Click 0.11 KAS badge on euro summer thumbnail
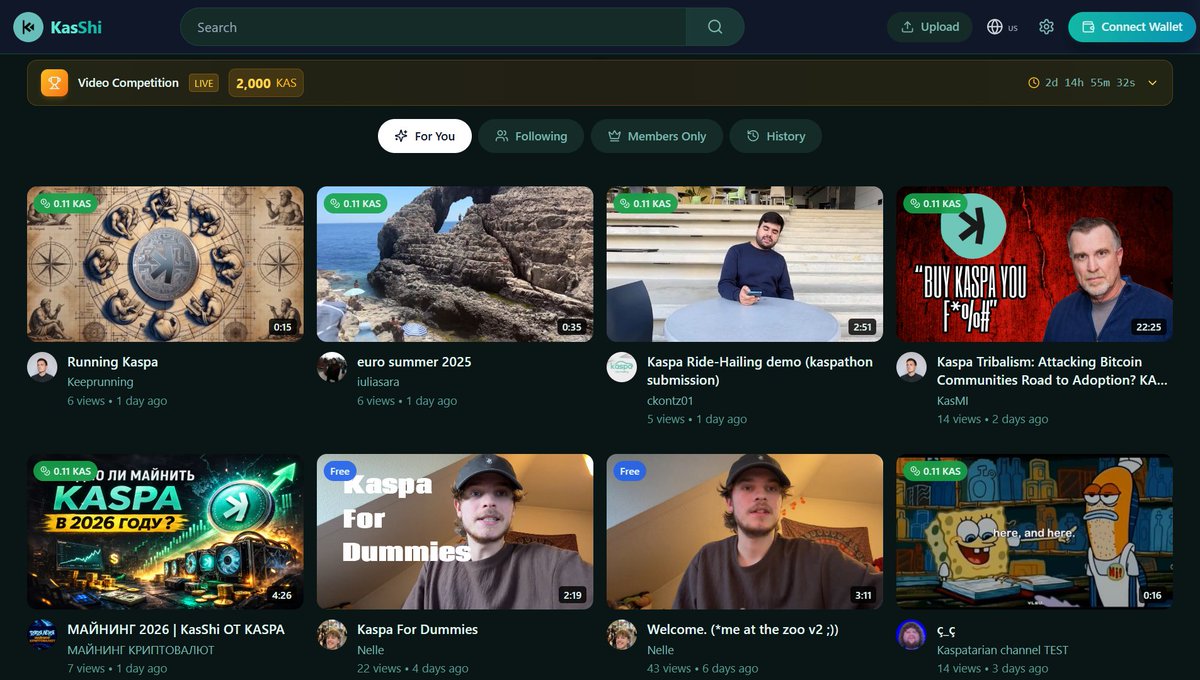The height and width of the screenshot is (680, 1200). (x=355, y=203)
